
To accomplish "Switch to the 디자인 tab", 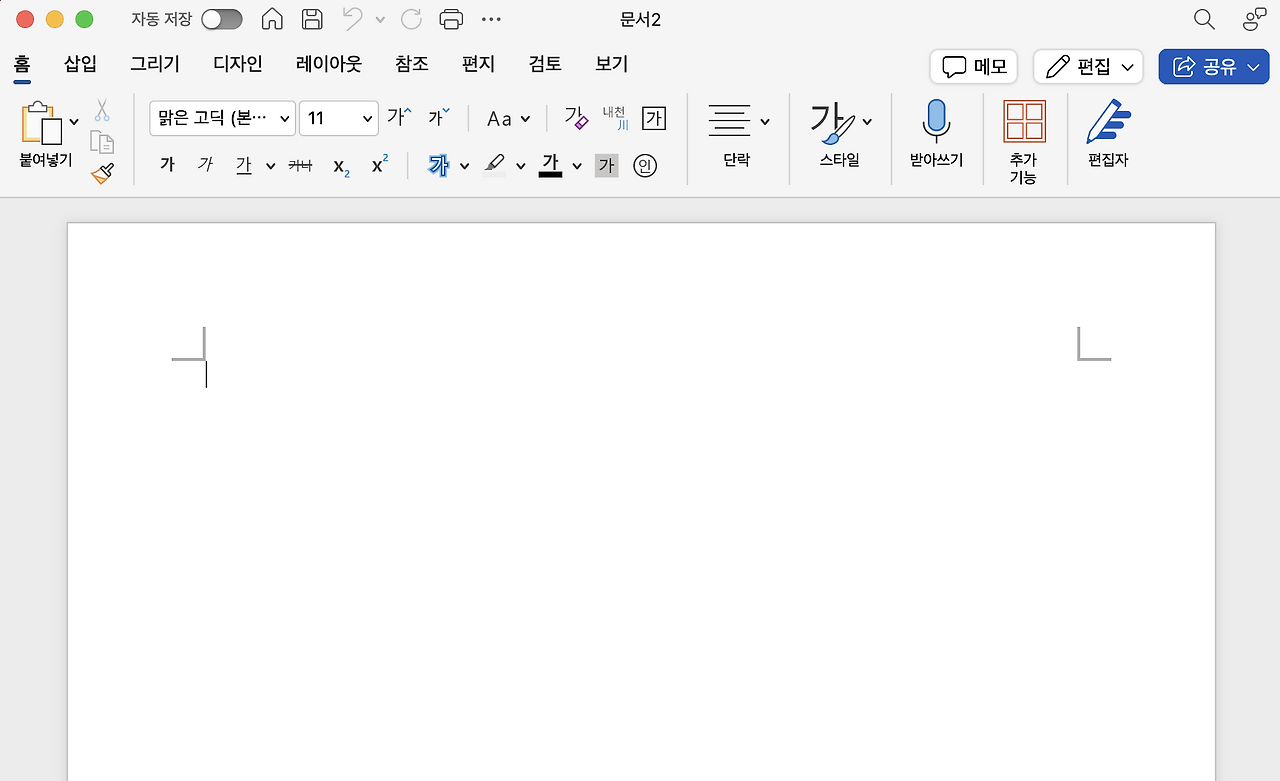I will (238, 64).
